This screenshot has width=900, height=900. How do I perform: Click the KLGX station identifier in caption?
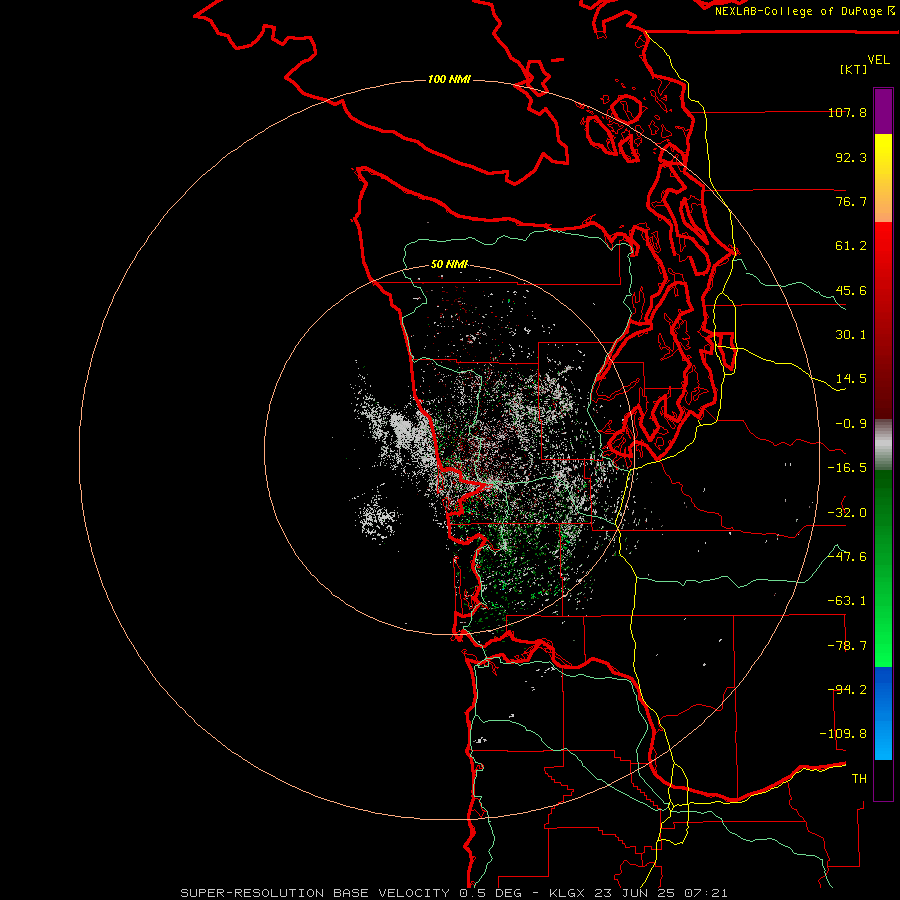click(567, 893)
